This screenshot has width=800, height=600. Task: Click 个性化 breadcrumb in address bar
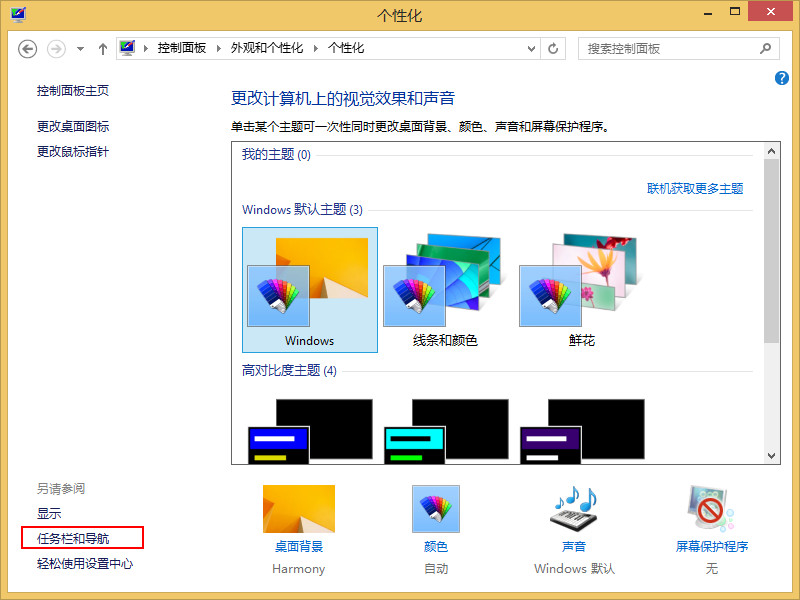(x=346, y=48)
